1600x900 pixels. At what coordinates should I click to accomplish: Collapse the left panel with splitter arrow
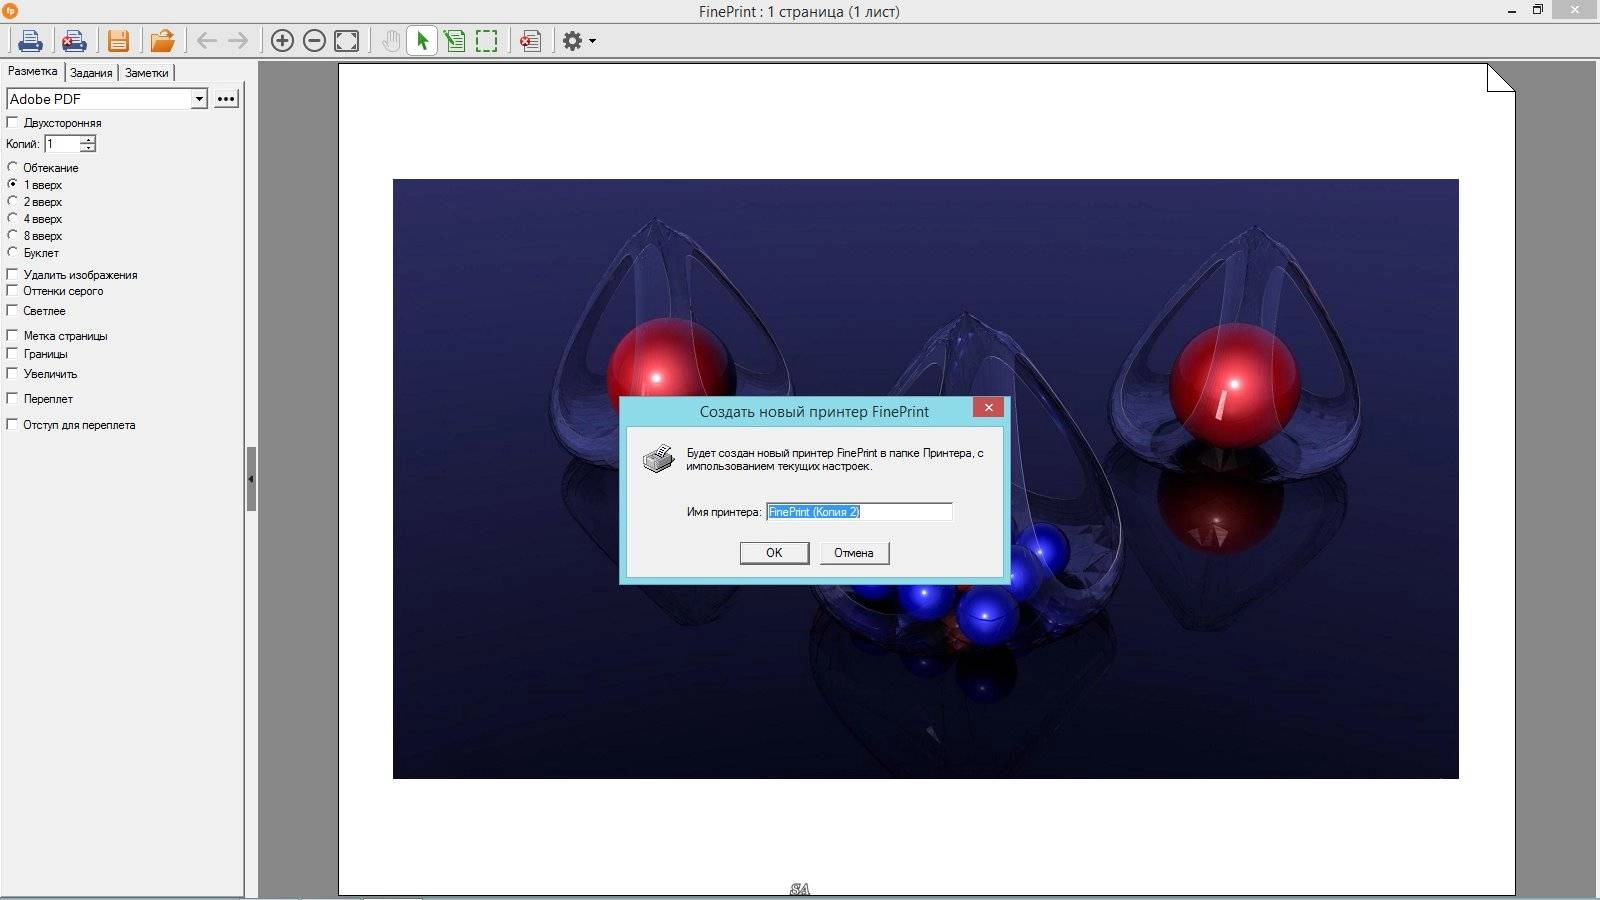click(x=251, y=479)
